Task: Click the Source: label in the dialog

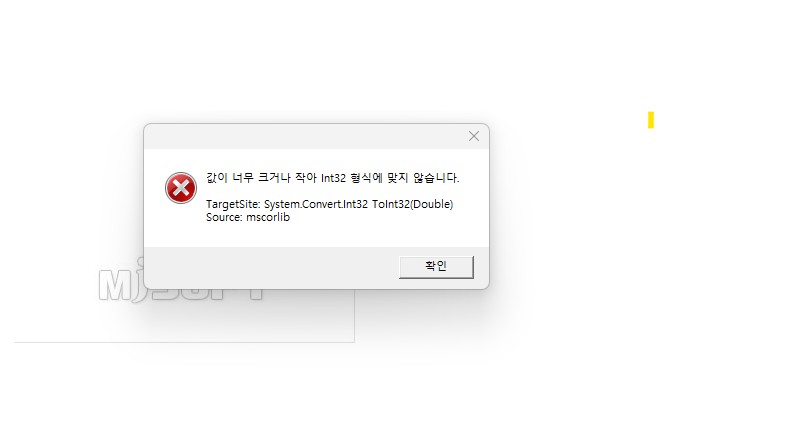Action: [x=224, y=217]
